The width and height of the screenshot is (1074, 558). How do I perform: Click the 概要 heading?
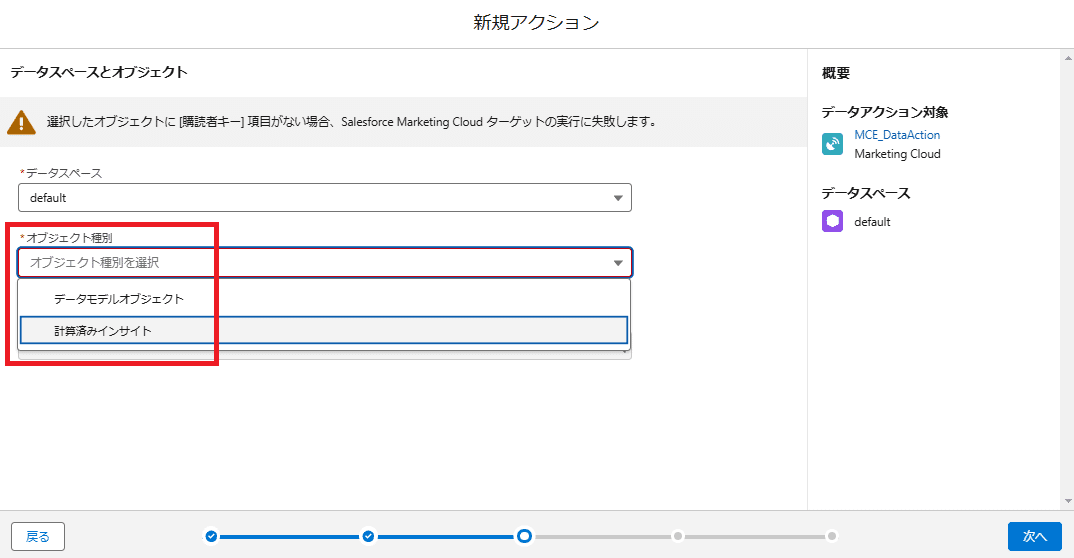pyautogui.click(x=836, y=73)
